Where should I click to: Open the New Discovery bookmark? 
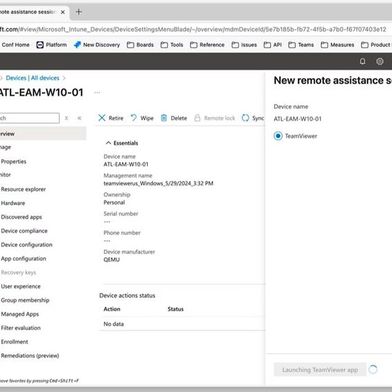97,45
